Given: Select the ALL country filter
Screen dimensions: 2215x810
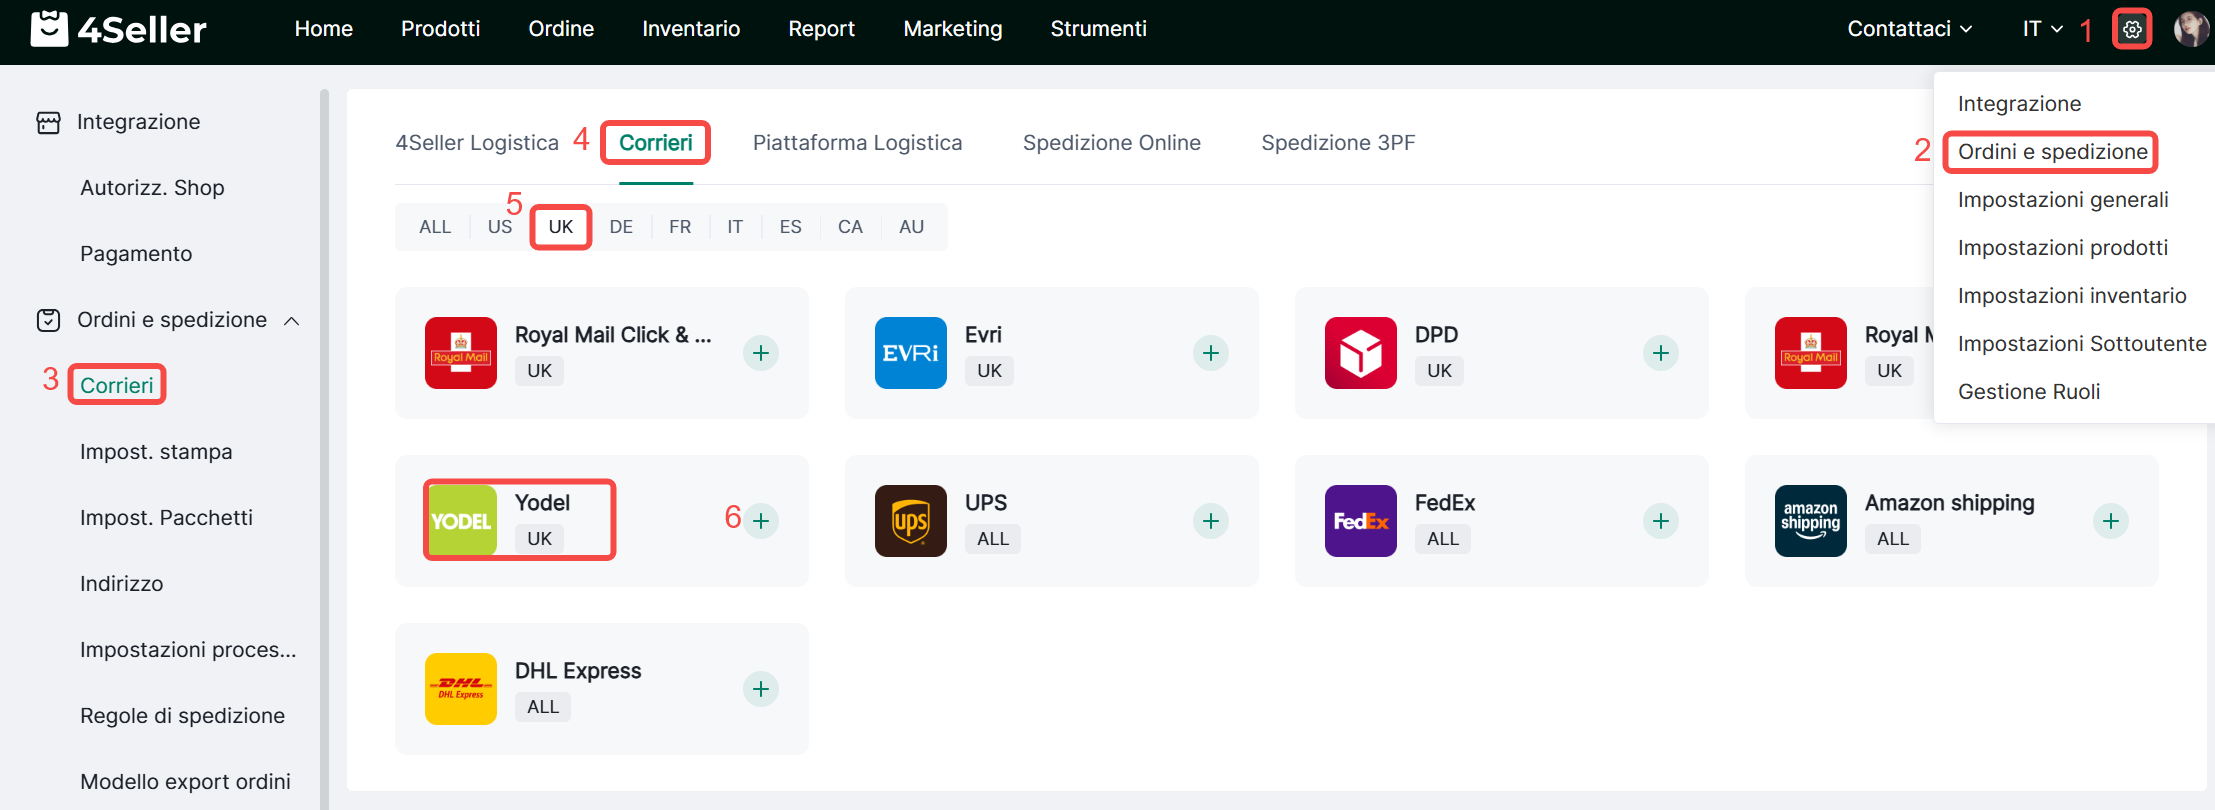Looking at the screenshot, I should (435, 227).
